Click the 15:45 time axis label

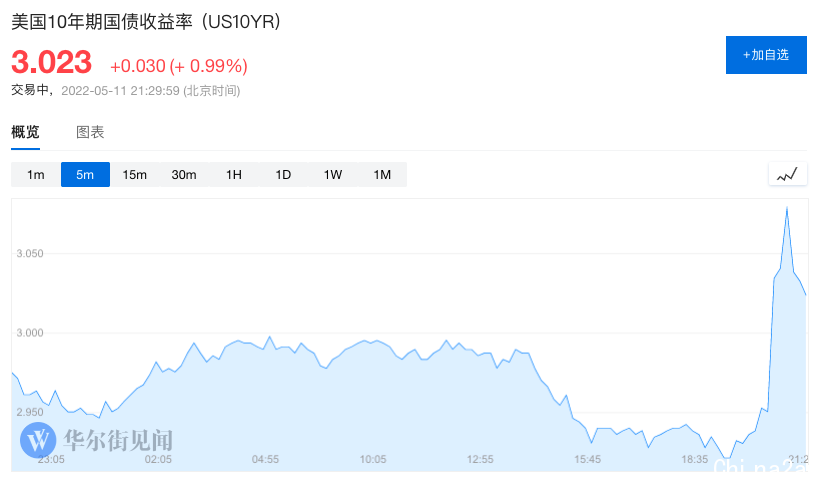click(588, 459)
